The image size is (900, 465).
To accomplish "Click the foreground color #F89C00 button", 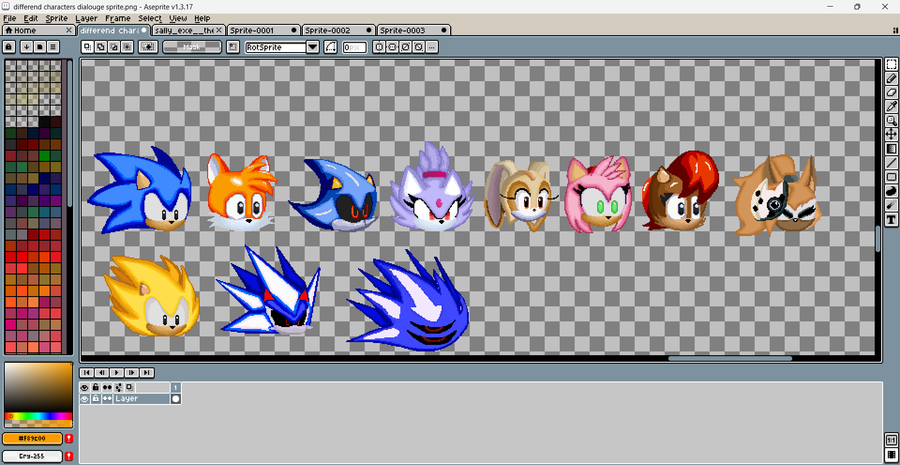I will 32,439.
